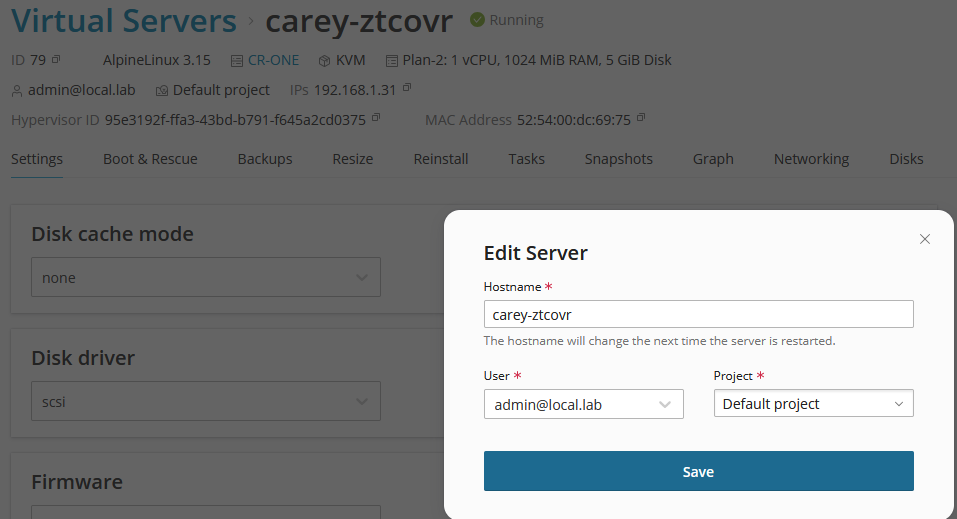Switch to the Disks tab

(x=906, y=159)
